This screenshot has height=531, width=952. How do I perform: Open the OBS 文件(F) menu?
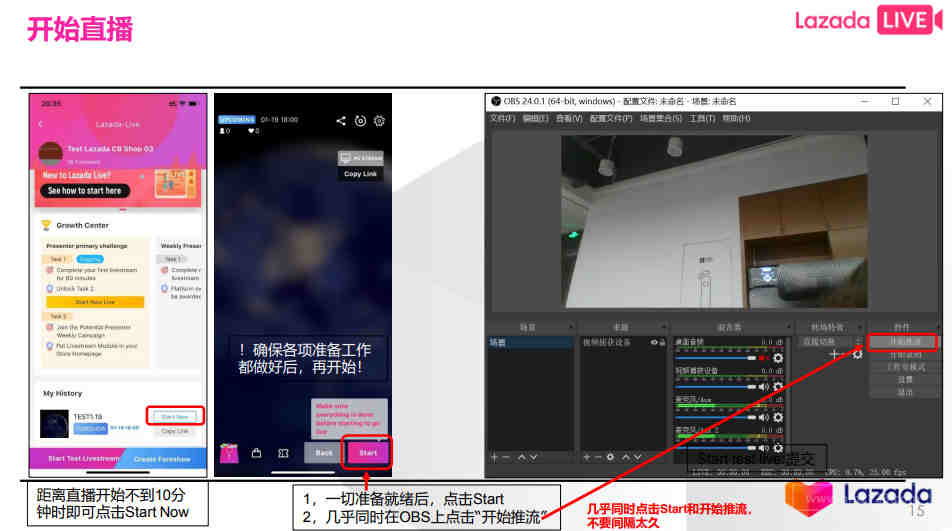click(502, 118)
